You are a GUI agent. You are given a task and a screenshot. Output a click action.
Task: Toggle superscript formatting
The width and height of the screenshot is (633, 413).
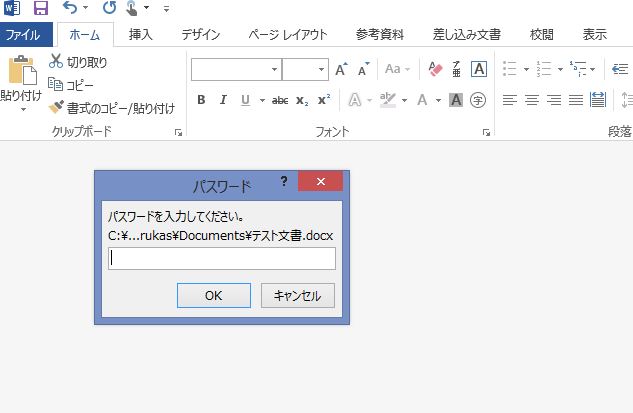point(324,100)
